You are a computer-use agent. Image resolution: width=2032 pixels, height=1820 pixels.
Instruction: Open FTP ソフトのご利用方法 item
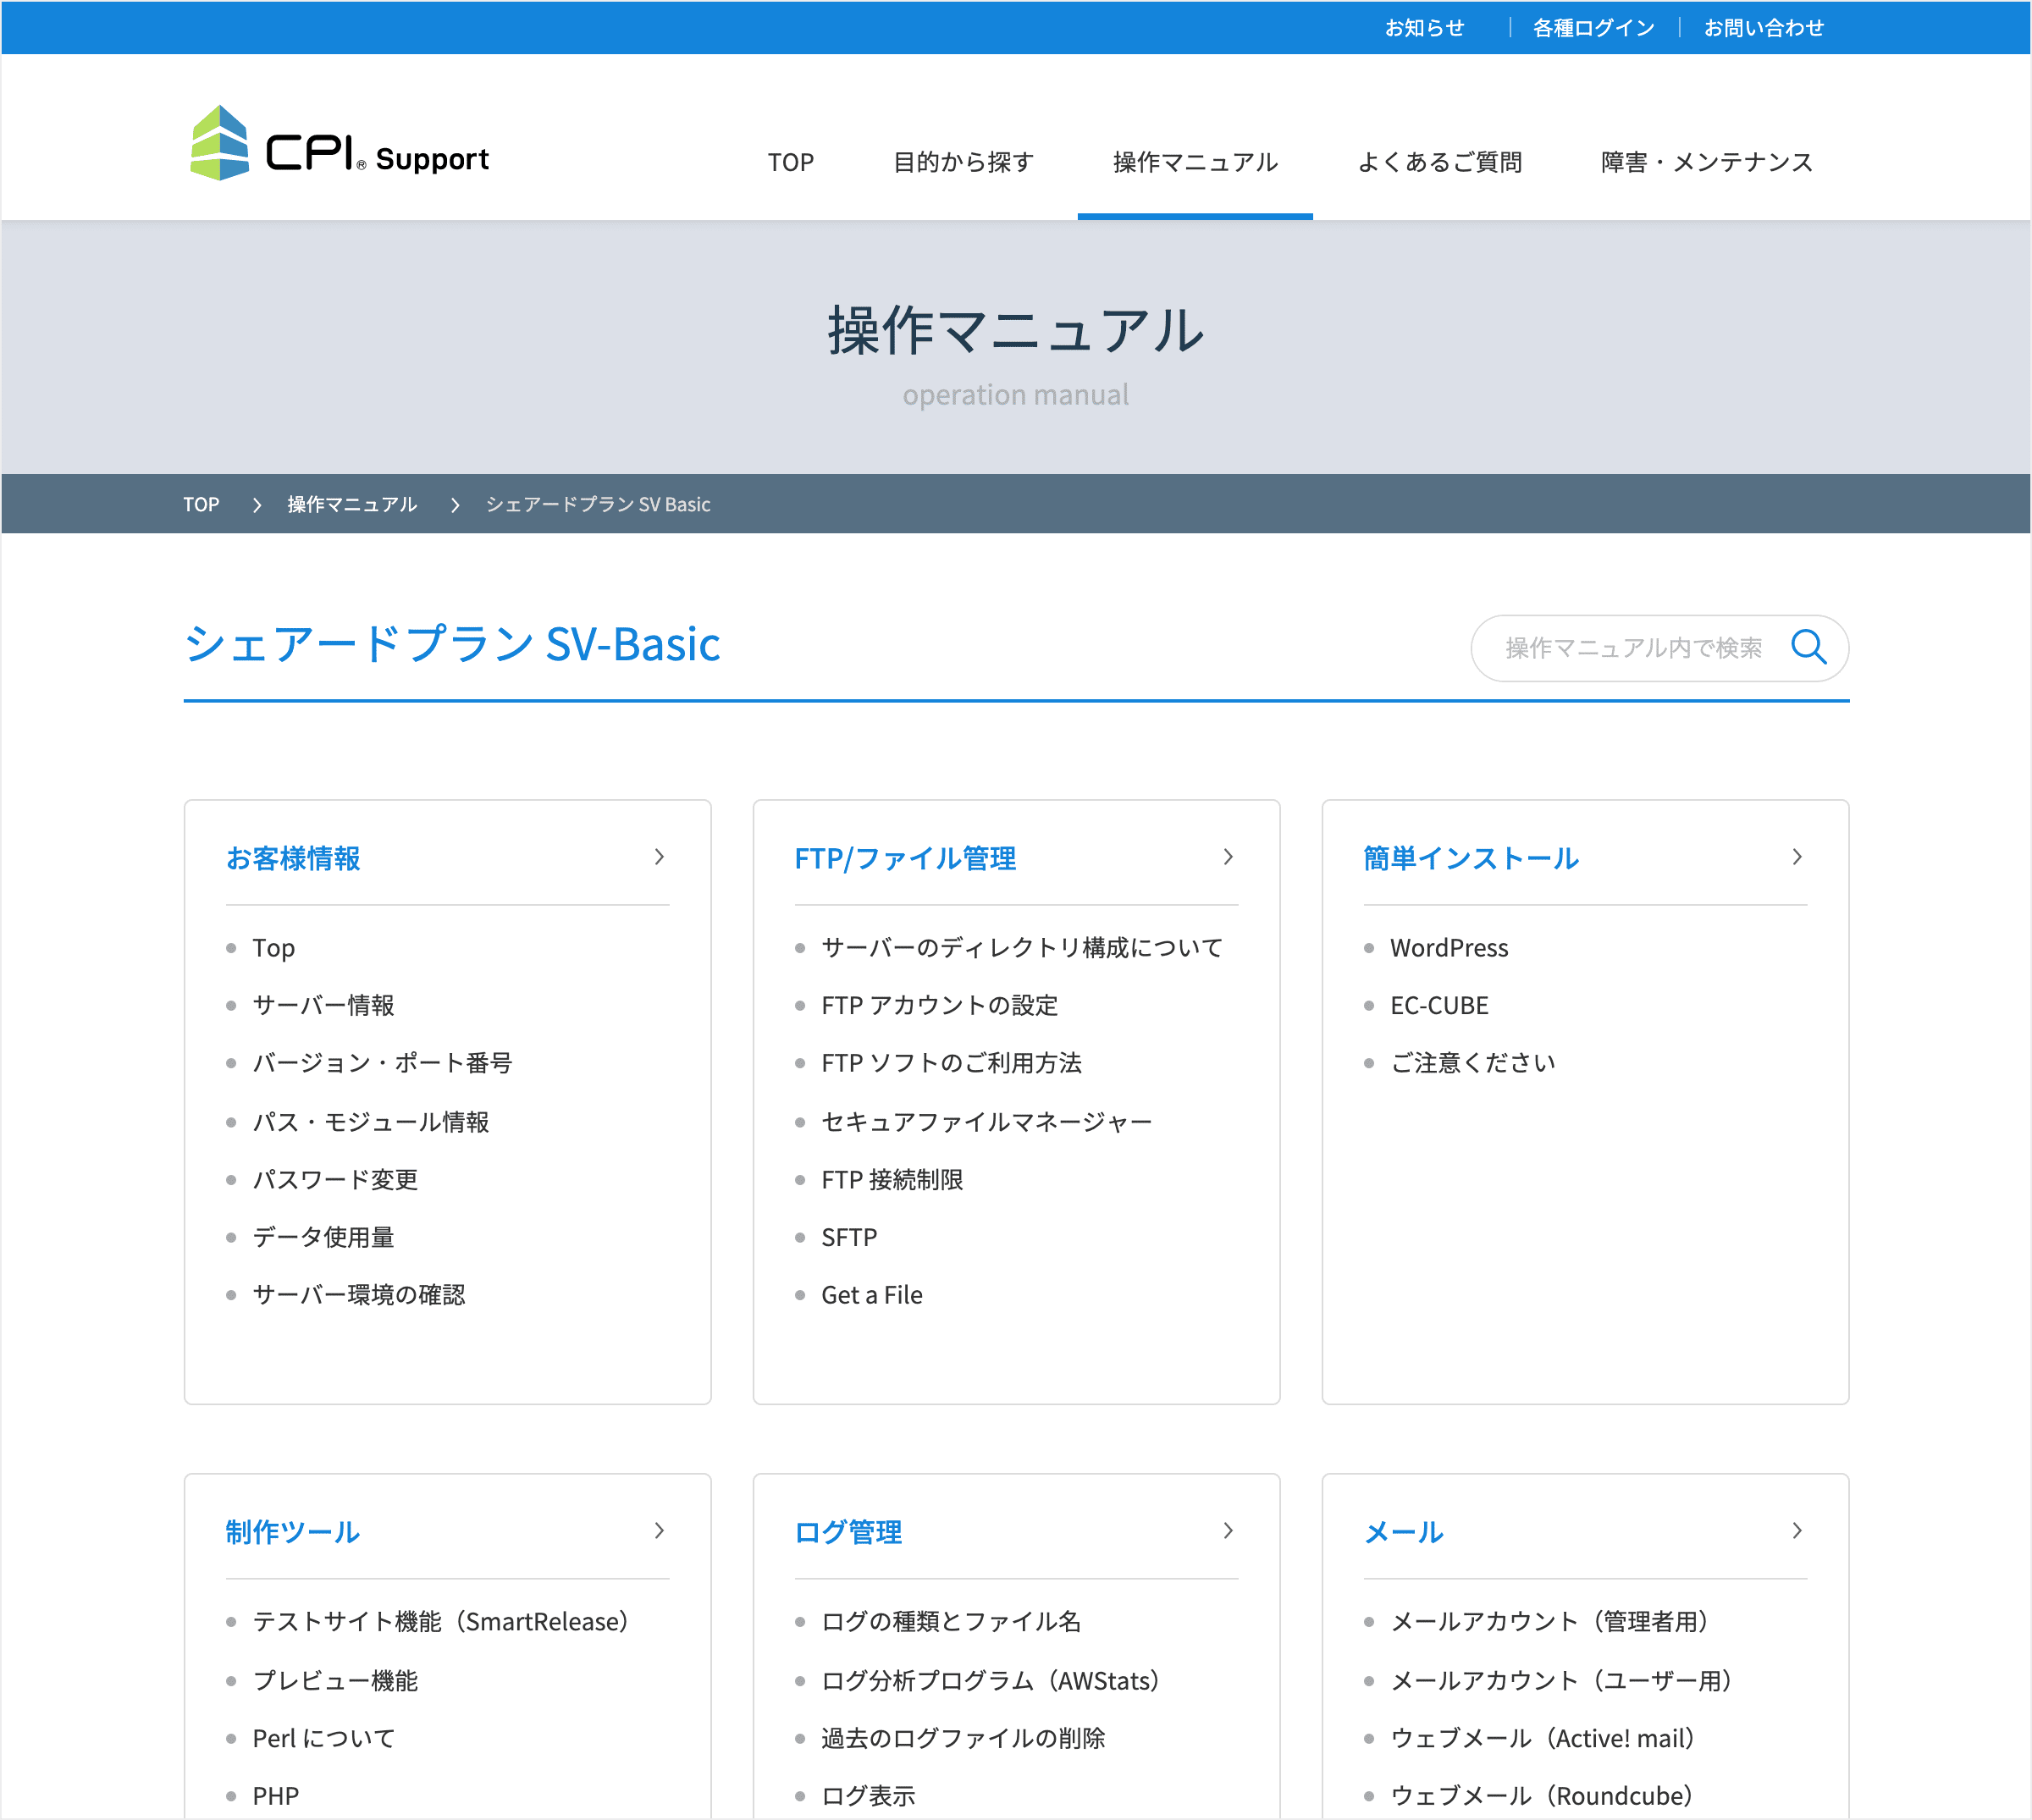(952, 1063)
